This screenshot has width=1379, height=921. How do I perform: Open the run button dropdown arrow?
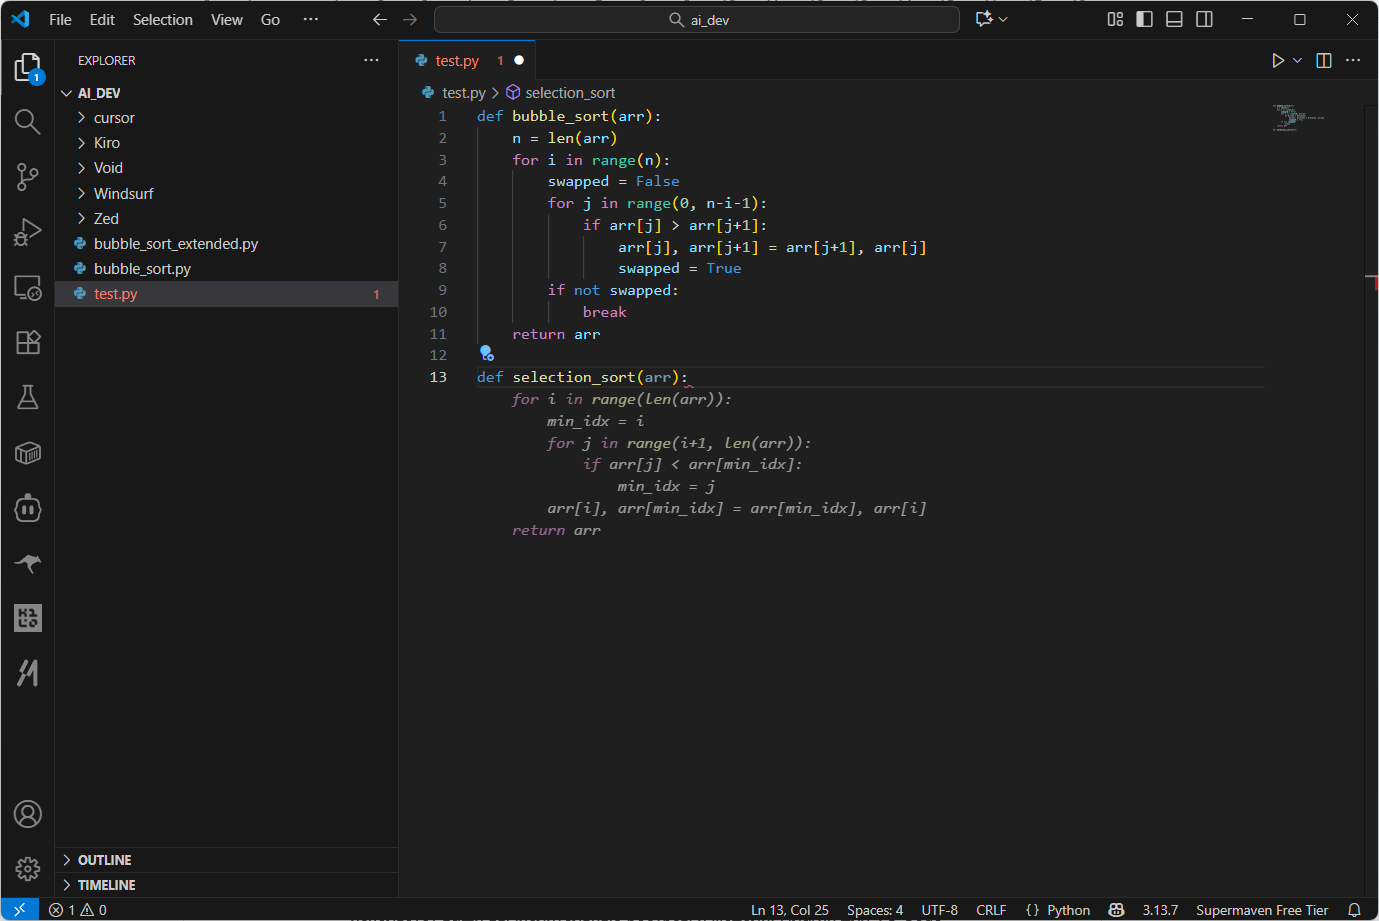(1298, 61)
